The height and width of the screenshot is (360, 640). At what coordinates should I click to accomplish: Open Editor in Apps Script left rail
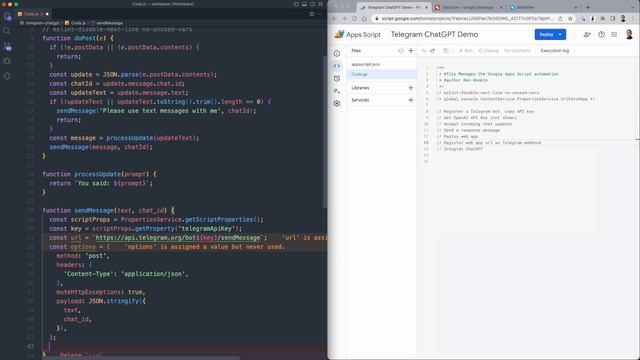337,66
